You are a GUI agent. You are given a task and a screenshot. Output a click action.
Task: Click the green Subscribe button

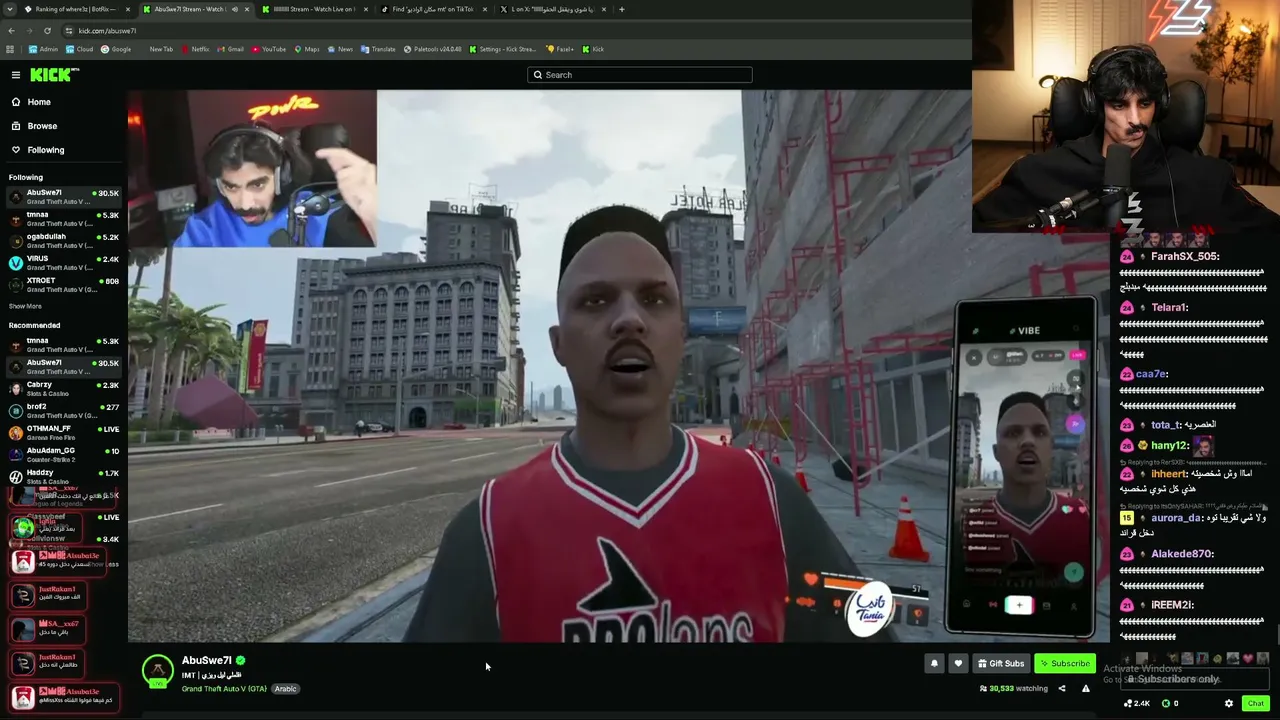pyautogui.click(x=1064, y=663)
